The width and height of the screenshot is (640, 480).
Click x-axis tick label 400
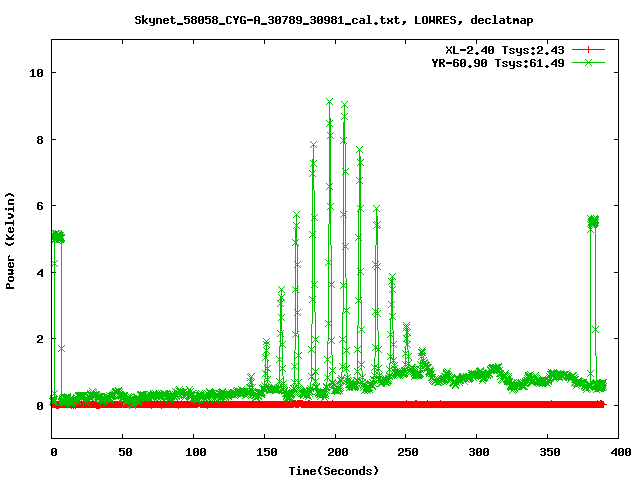(620, 452)
